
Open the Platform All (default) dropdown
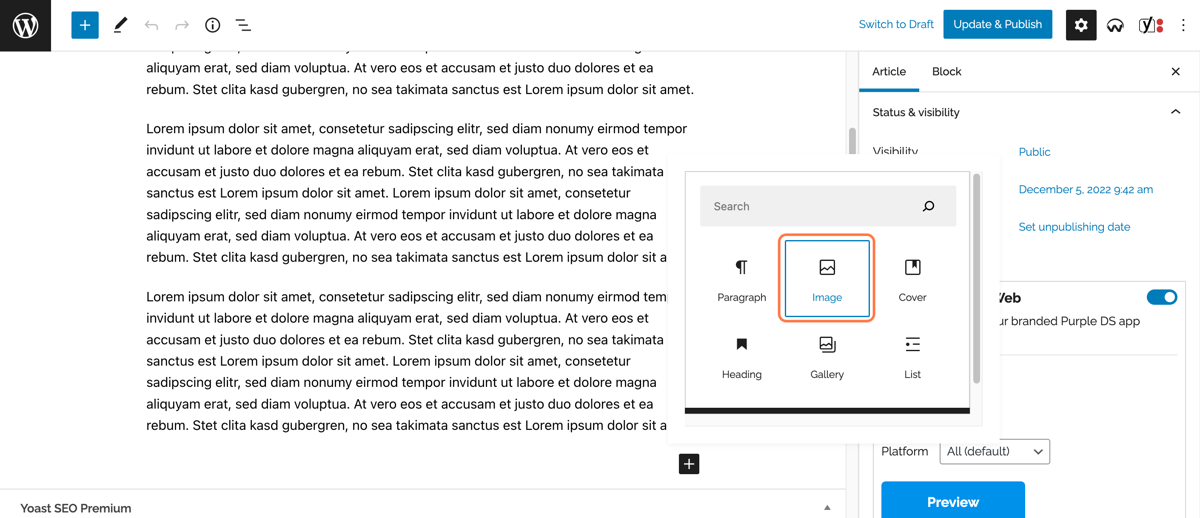pos(995,451)
